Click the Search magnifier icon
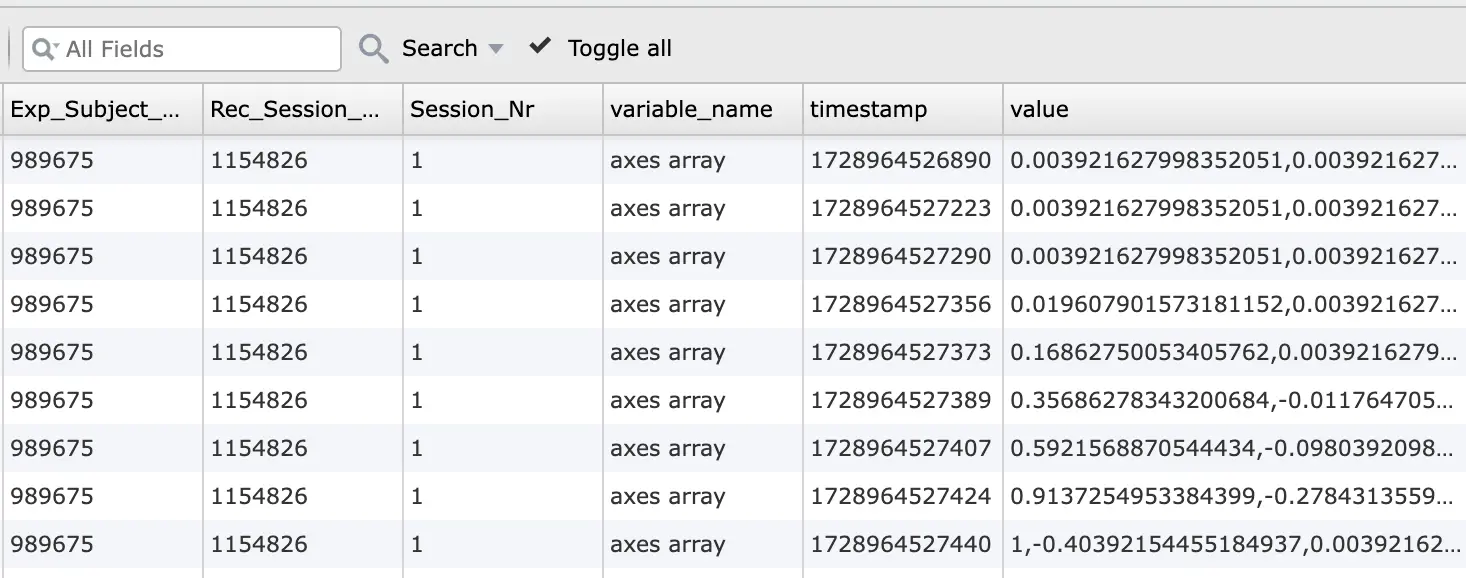The width and height of the screenshot is (1466, 578). (374, 49)
